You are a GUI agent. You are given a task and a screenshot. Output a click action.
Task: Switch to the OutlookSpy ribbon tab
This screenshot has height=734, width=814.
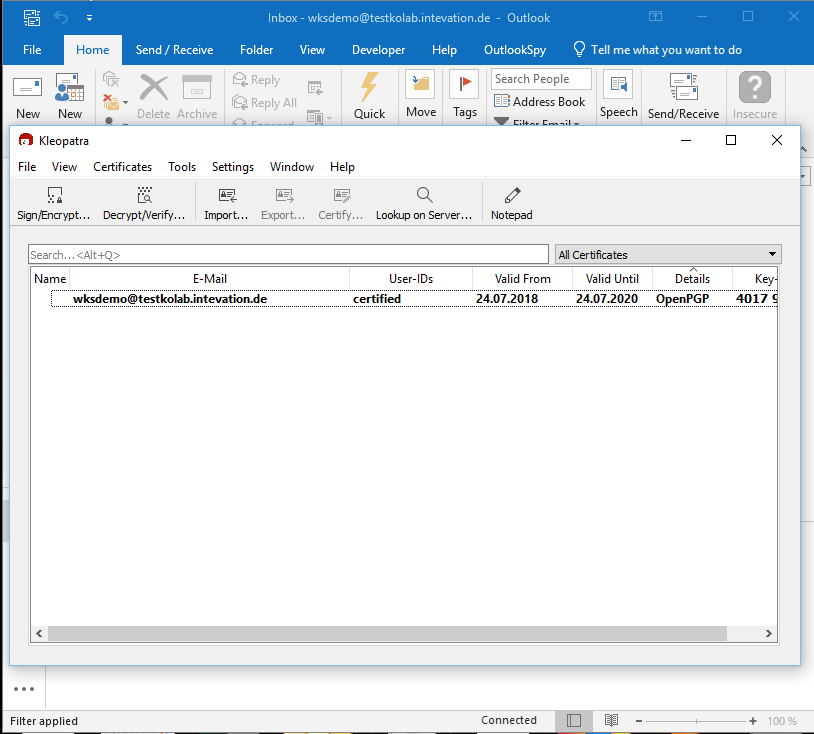(515, 50)
